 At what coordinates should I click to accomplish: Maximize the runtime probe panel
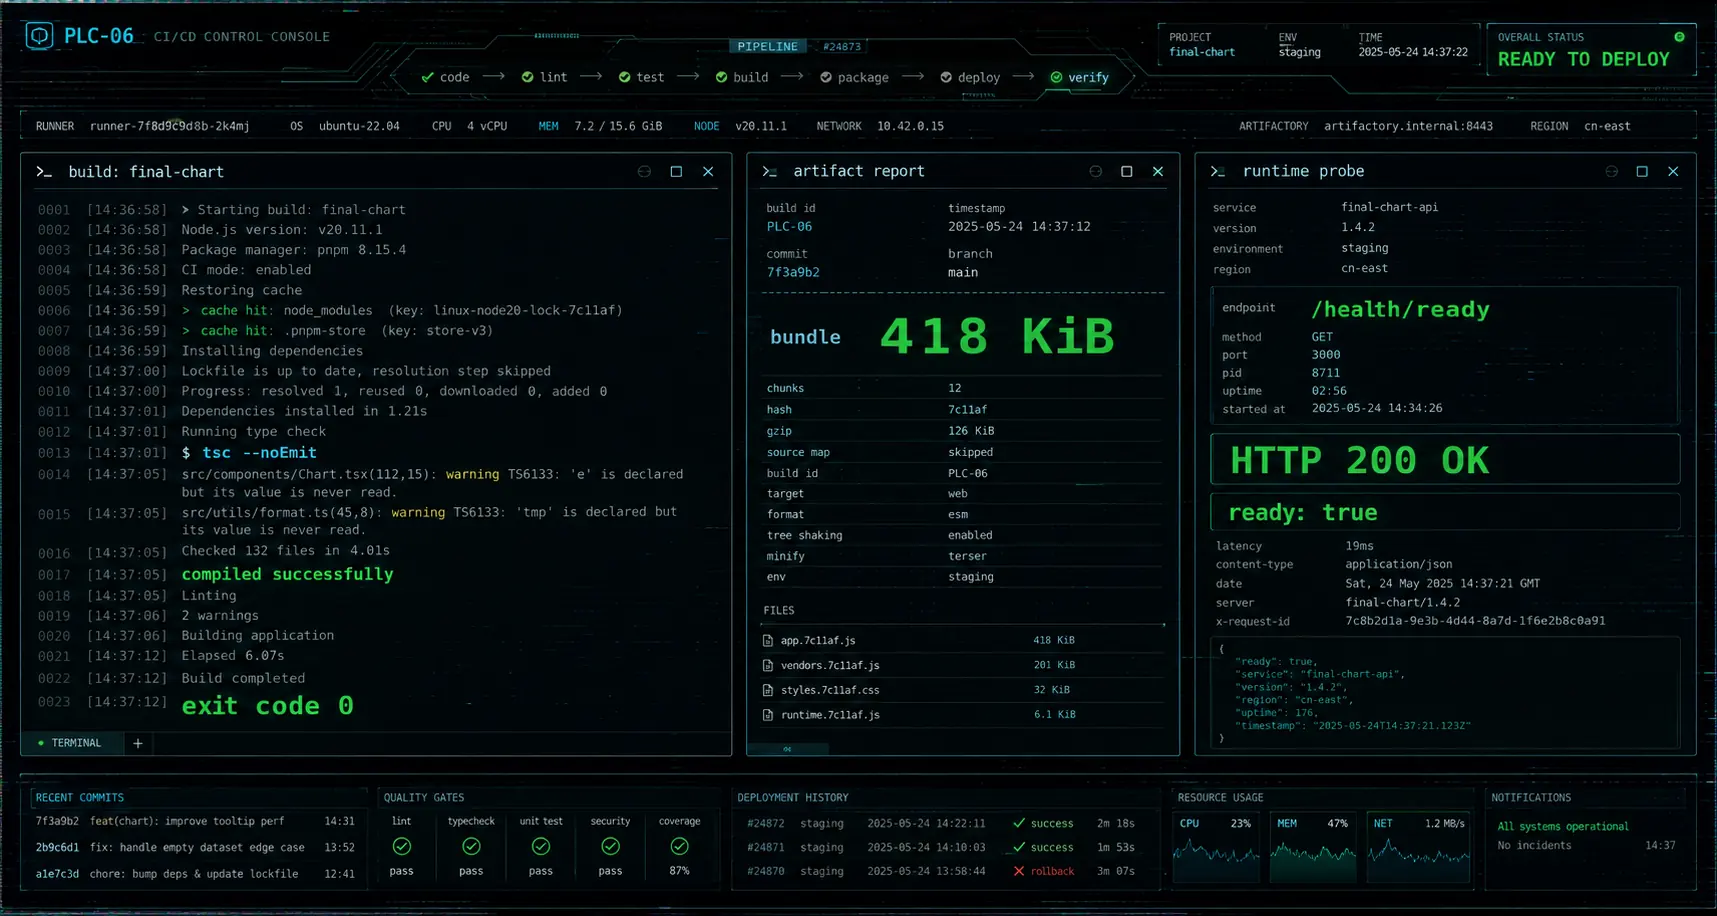click(x=1642, y=172)
